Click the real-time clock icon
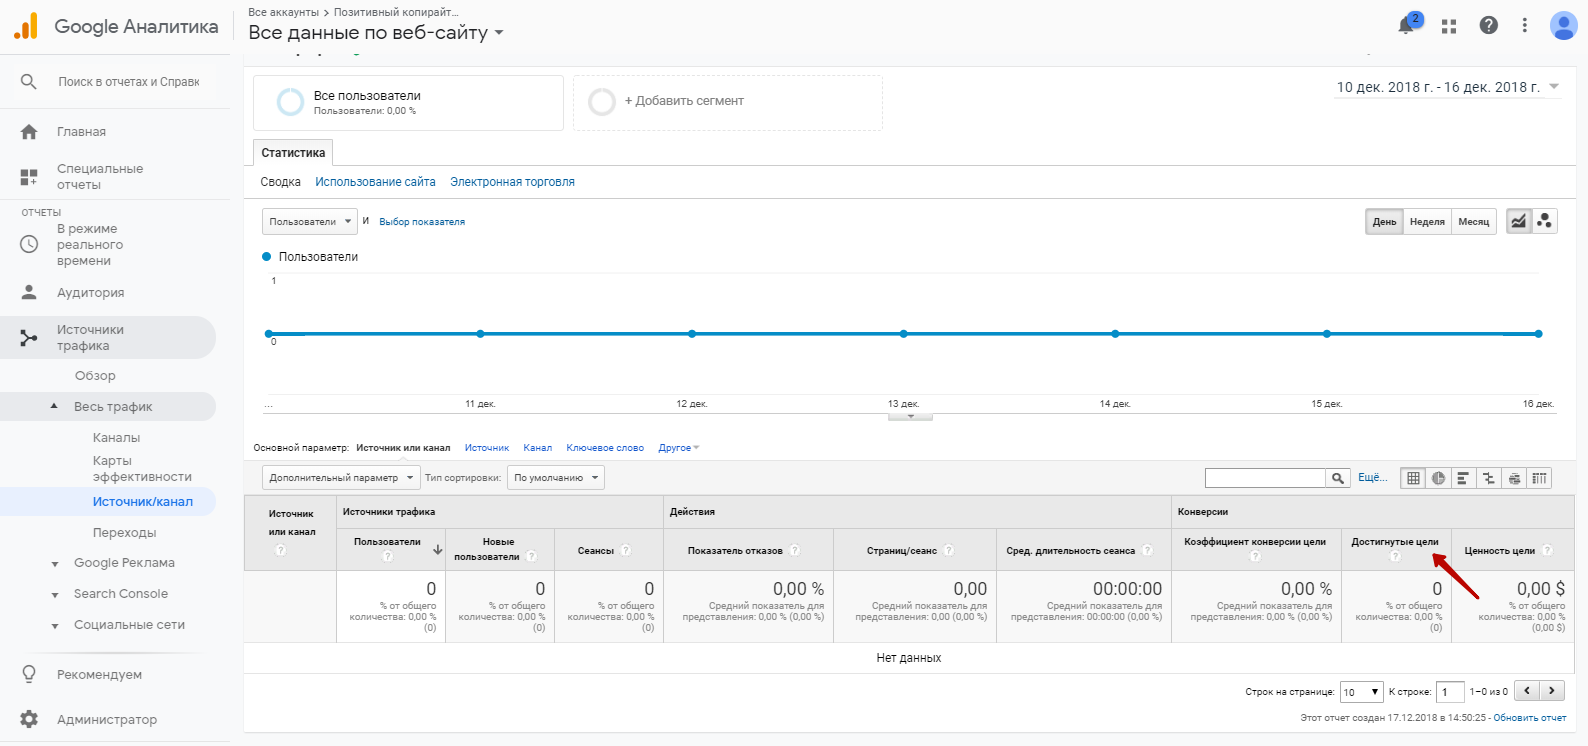 tap(29, 244)
